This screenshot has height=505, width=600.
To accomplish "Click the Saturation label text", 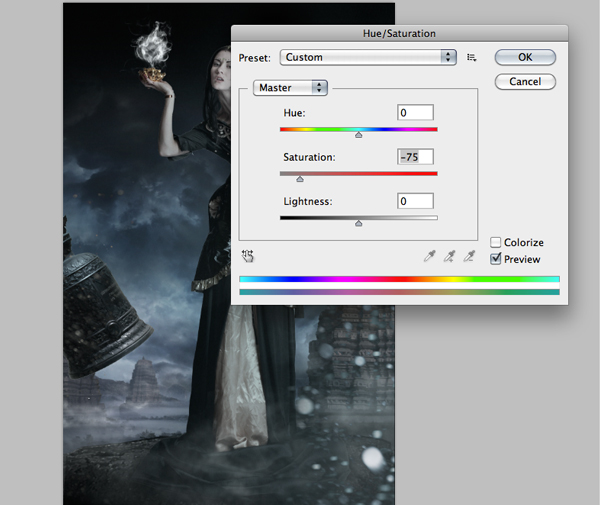I will [x=309, y=157].
